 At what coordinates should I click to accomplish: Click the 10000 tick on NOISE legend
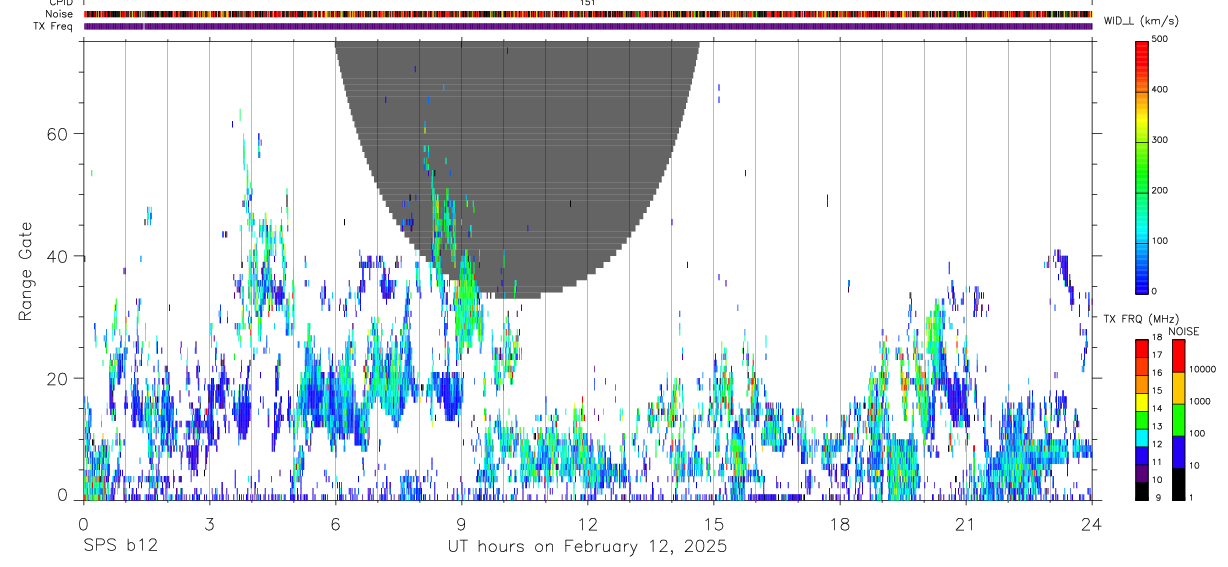(x=1203, y=369)
